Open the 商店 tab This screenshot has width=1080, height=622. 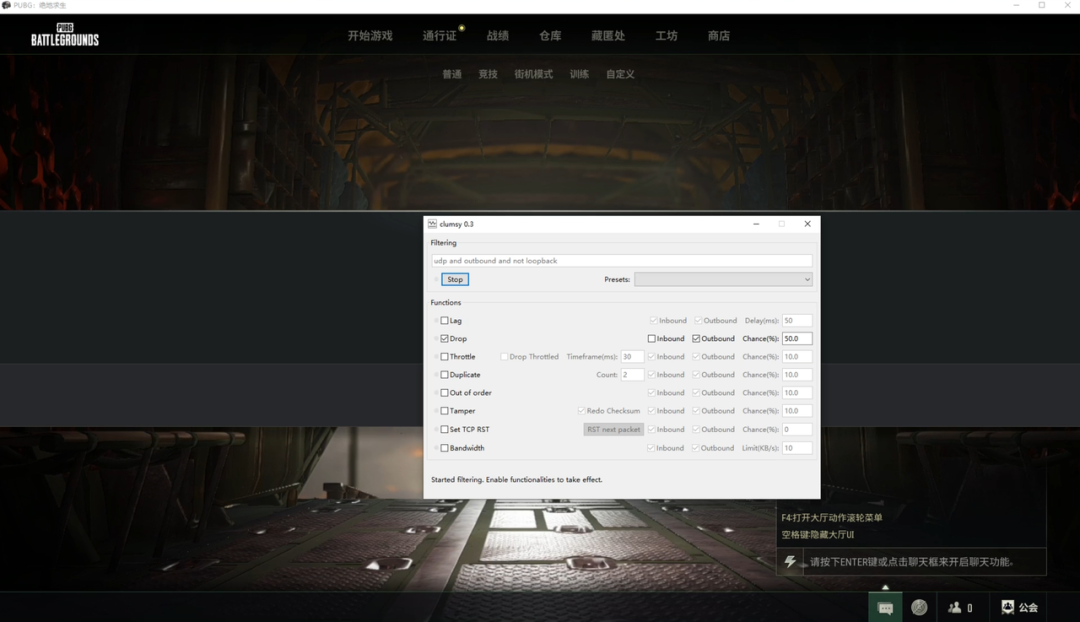pyautogui.click(x=718, y=35)
